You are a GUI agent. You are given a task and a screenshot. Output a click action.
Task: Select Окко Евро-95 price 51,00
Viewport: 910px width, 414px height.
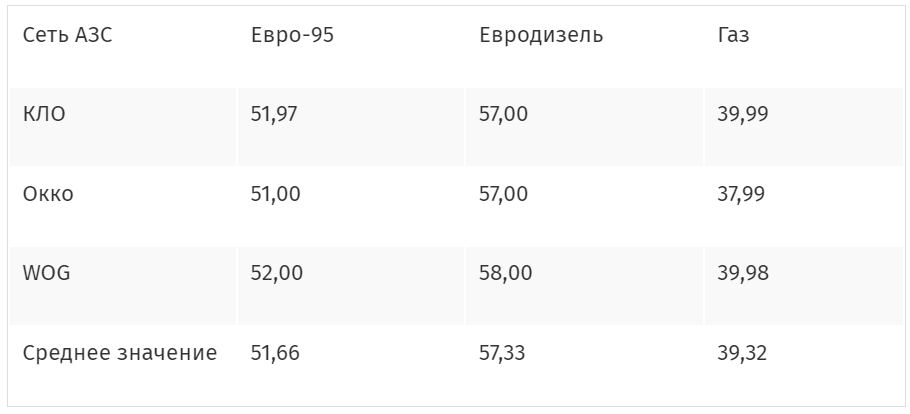click(275, 194)
